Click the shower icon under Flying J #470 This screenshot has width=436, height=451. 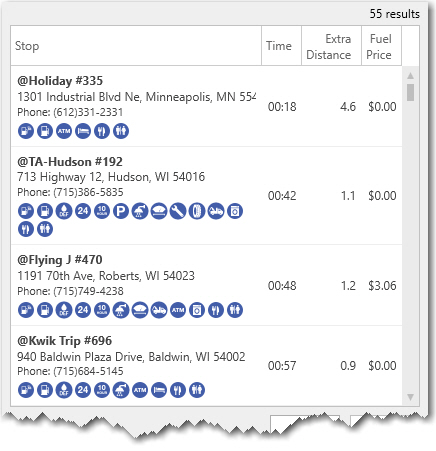tap(121, 310)
